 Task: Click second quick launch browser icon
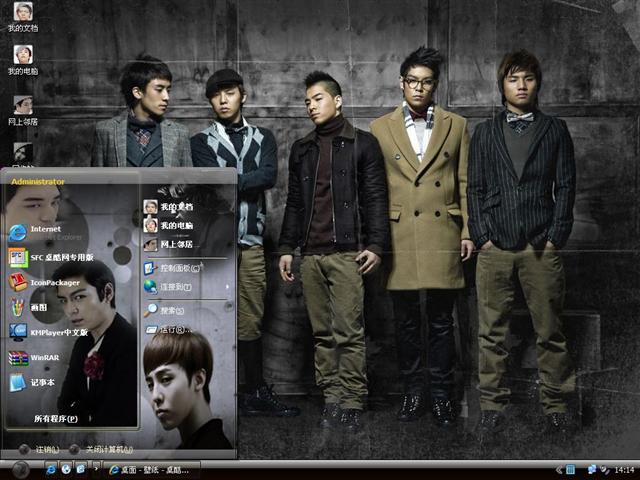point(66,470)
